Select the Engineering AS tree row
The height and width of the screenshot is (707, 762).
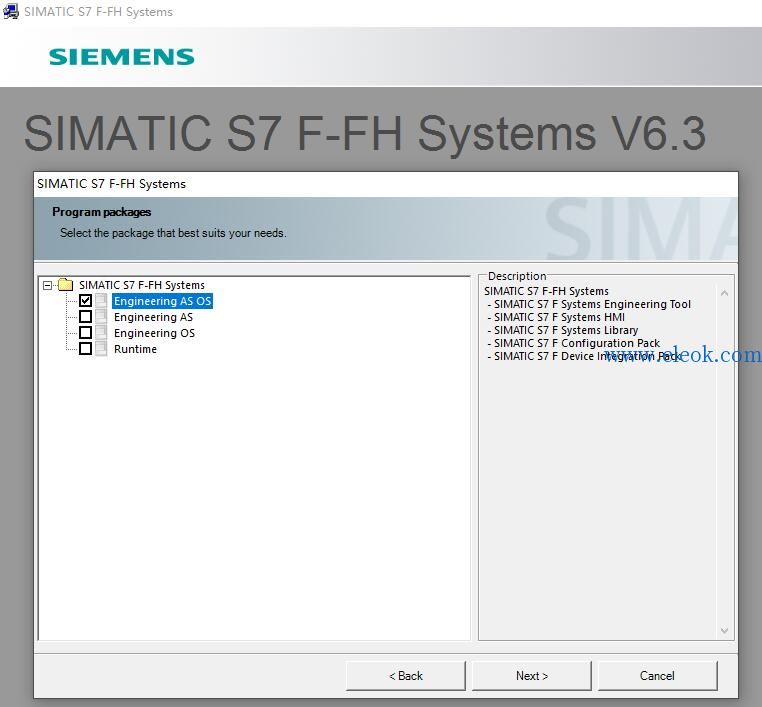(153, 317)
